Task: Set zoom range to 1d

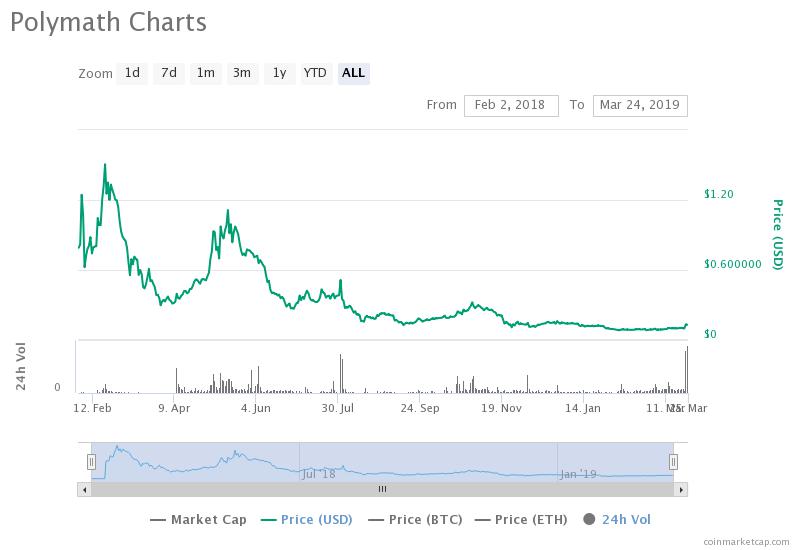Action: tap(132, 73)
